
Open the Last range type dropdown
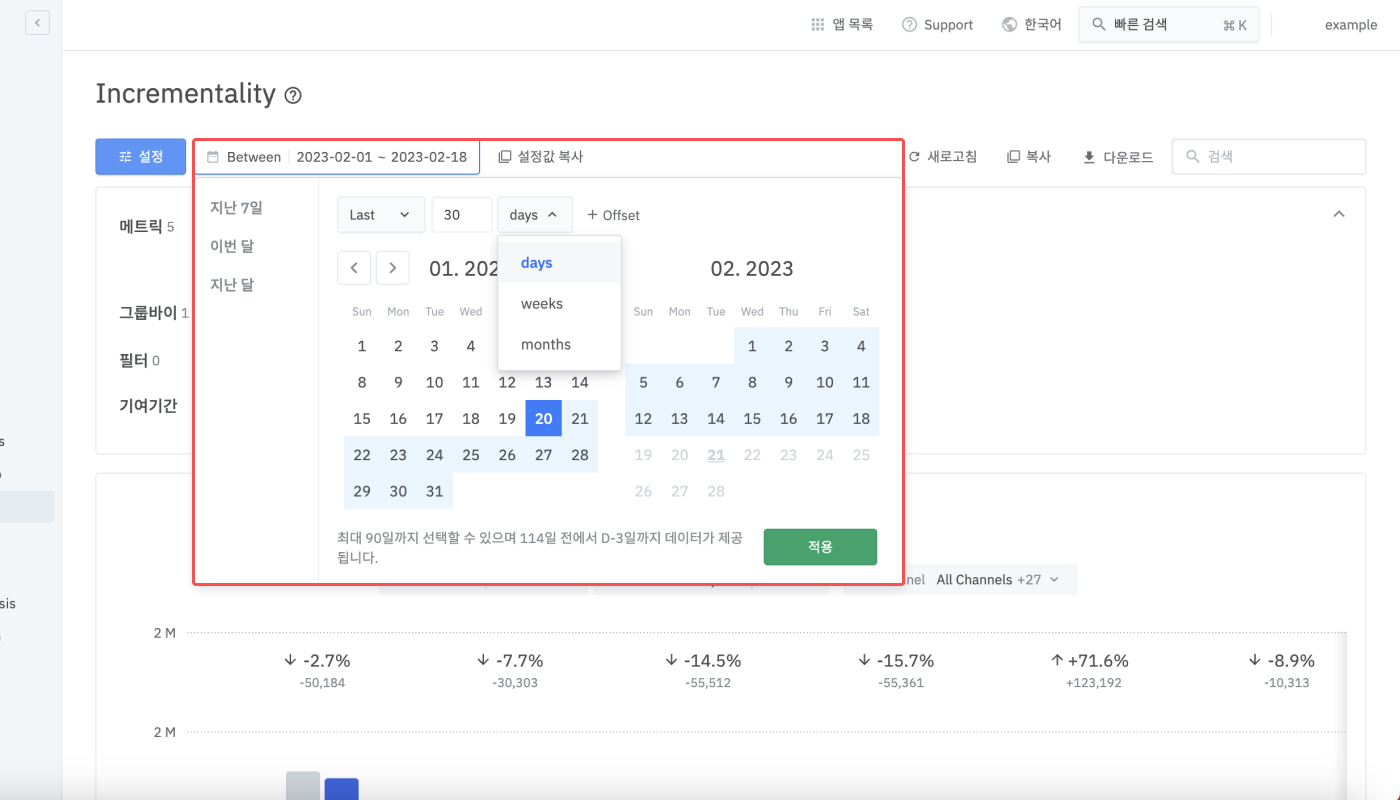(381, 215)
